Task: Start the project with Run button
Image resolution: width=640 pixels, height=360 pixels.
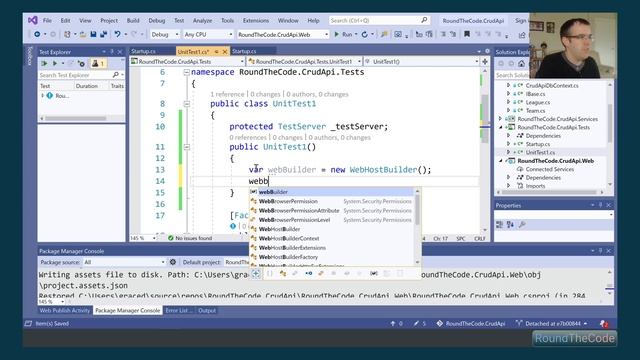Action: pos(343,34)
